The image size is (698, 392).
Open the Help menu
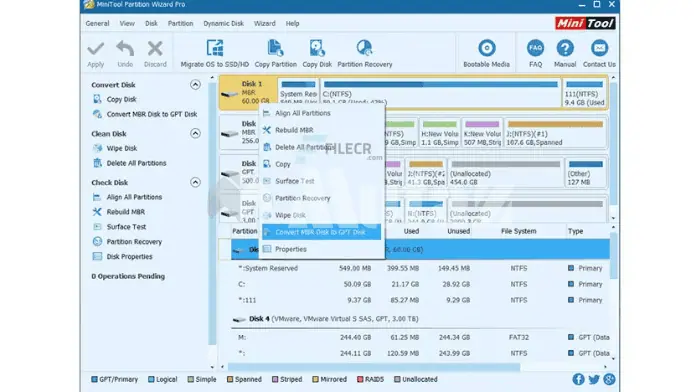pos(292,24)
